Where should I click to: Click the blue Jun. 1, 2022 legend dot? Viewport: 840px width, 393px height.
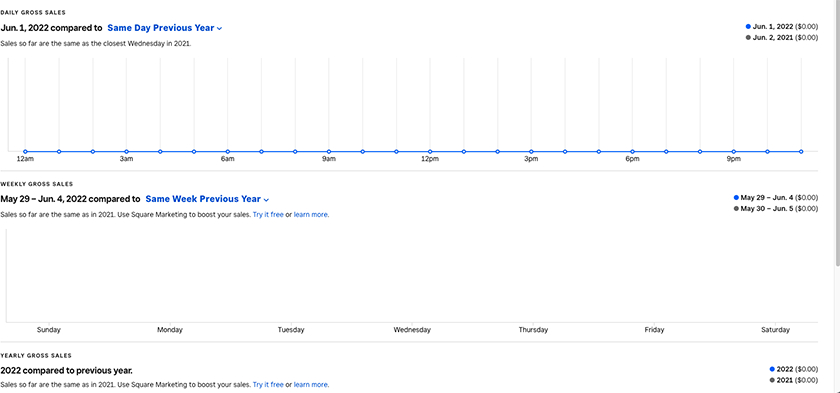pos(748,26)
